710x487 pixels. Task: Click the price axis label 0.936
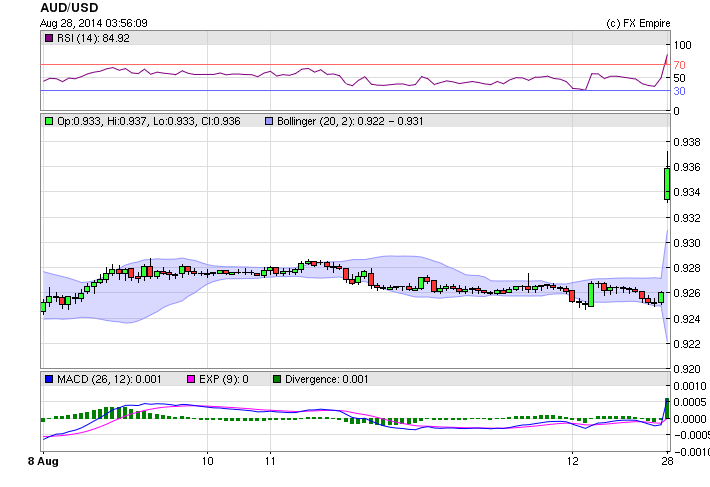687,167
